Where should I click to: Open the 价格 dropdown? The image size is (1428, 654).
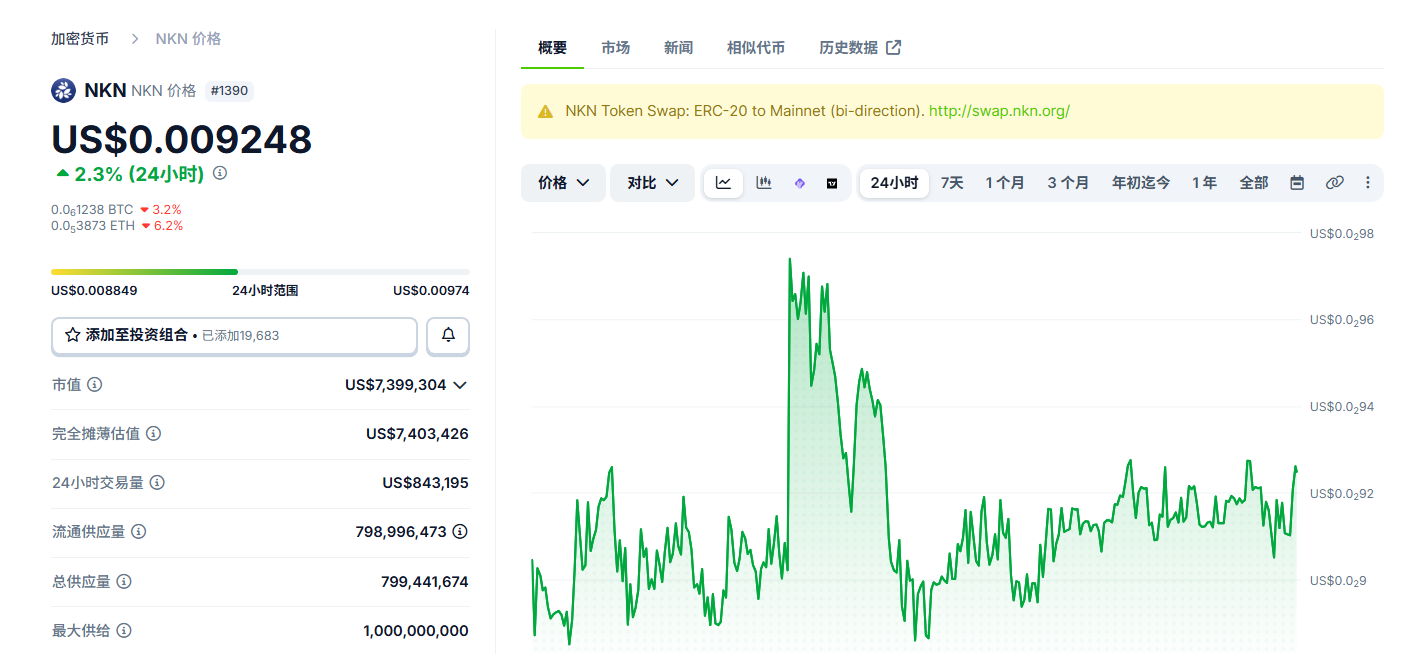point(563,183)
